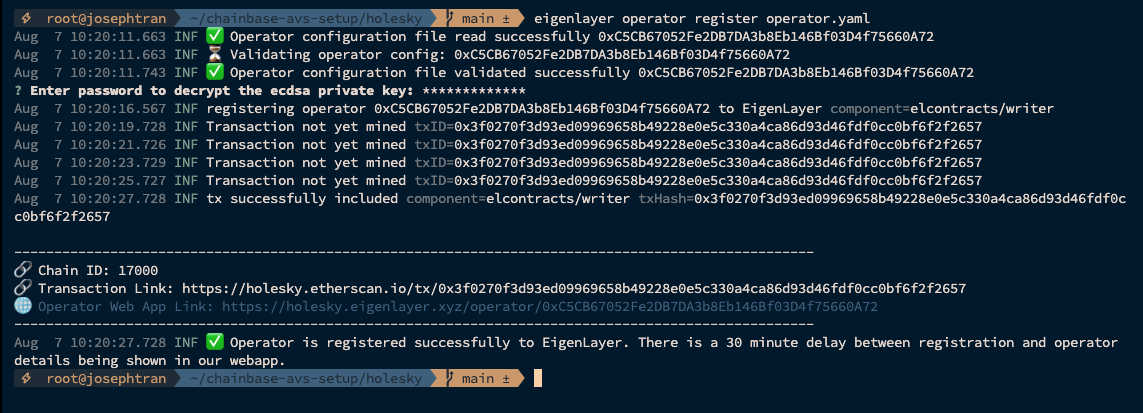Viewport: 1143px width, 413px height.
Task: Click the hourglass icon beside 'Validating operator config'
Action: coord(215,54)
